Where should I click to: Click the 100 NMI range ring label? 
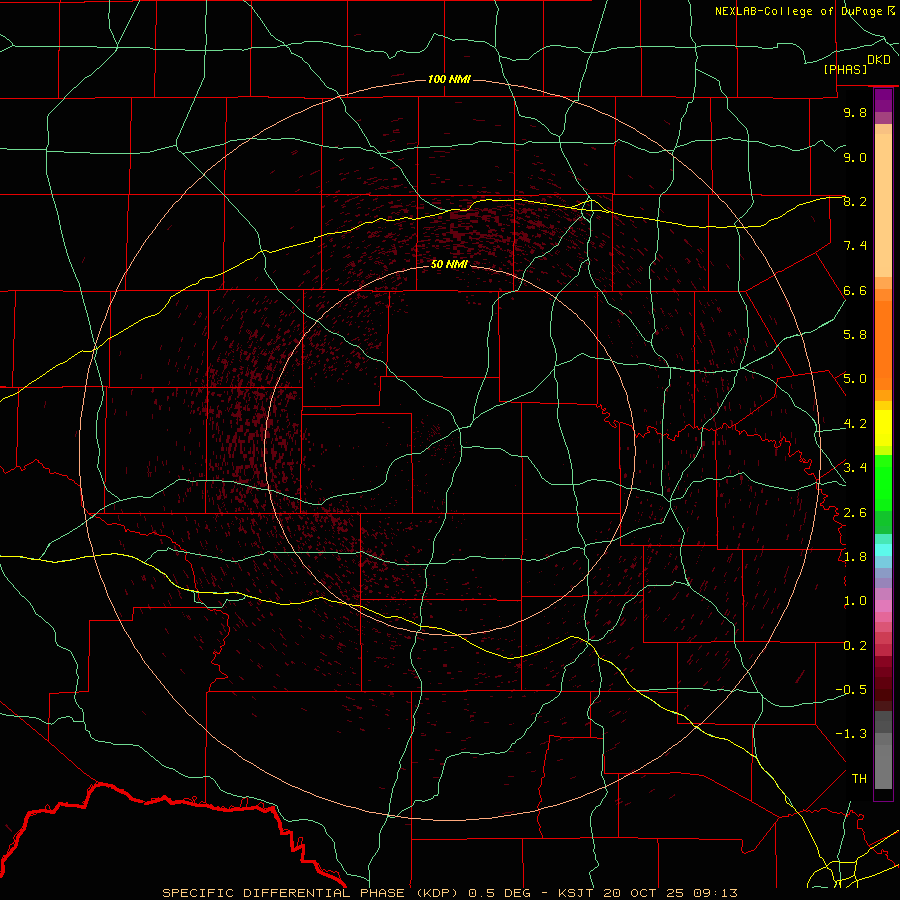449,79
